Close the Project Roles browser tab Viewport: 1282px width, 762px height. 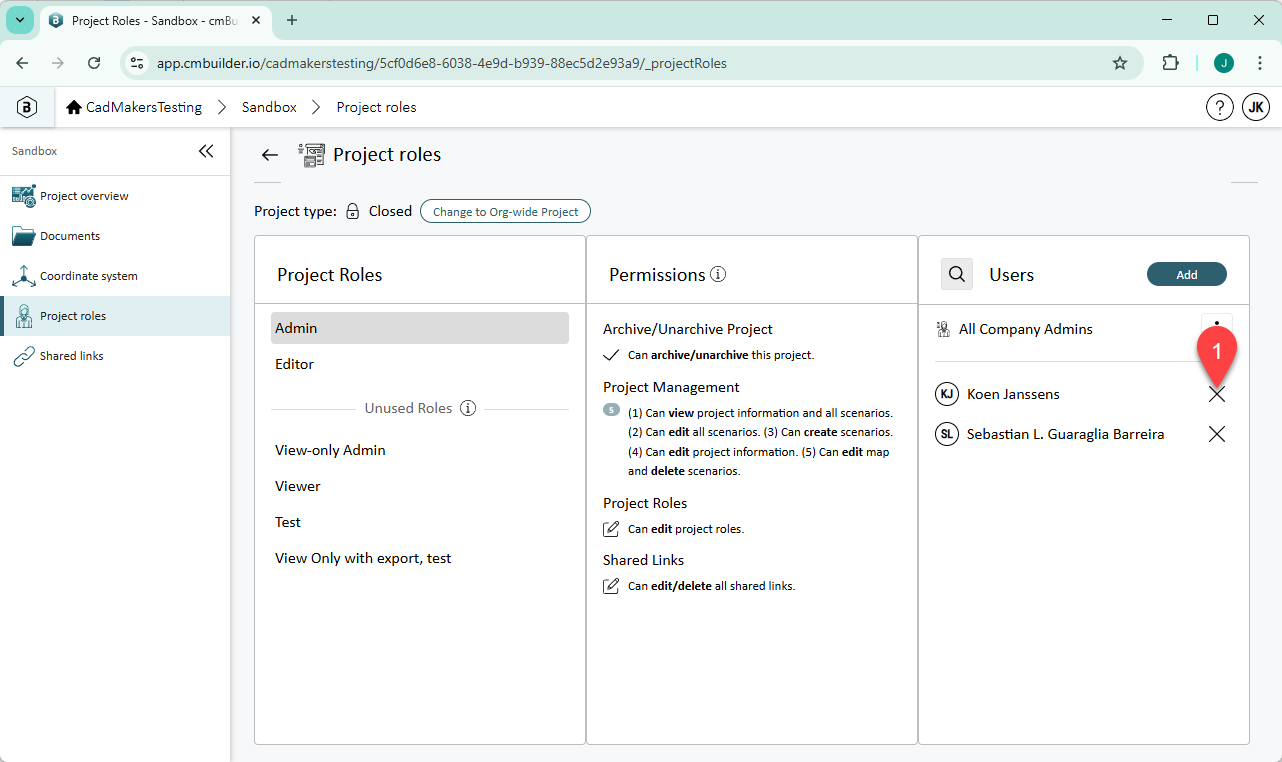coord(255,20)
